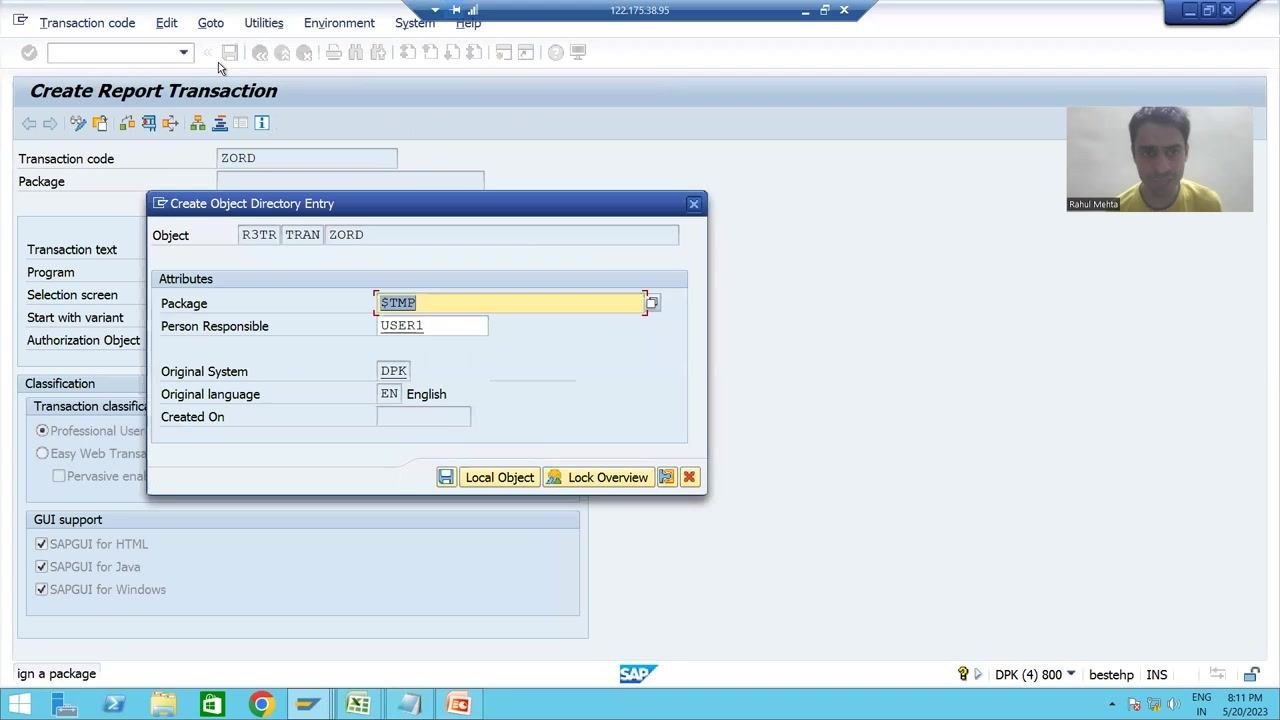Cancel the dialog with the red X icon
The image size is (1280, 720).
tap(689, 478)
